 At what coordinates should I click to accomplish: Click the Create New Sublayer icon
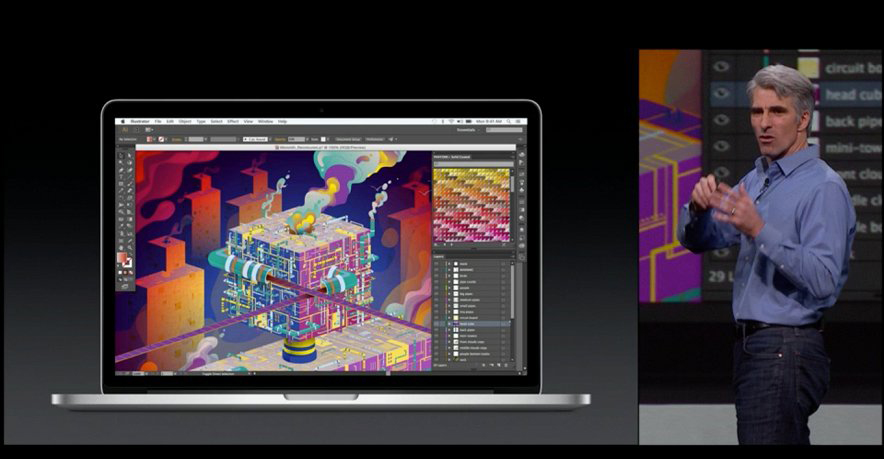(x=491, y=365)
